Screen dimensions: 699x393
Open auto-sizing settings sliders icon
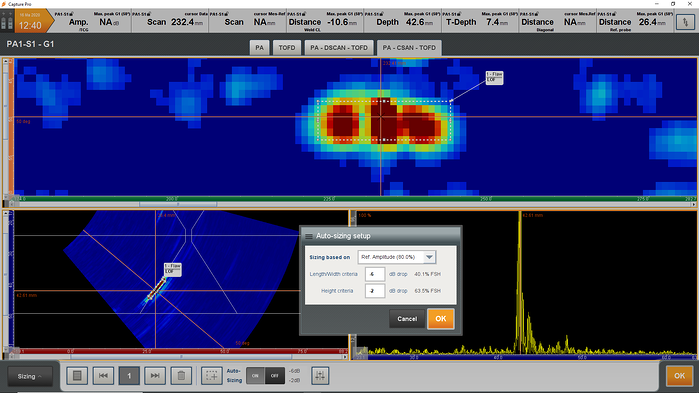[x=320, y=376]
